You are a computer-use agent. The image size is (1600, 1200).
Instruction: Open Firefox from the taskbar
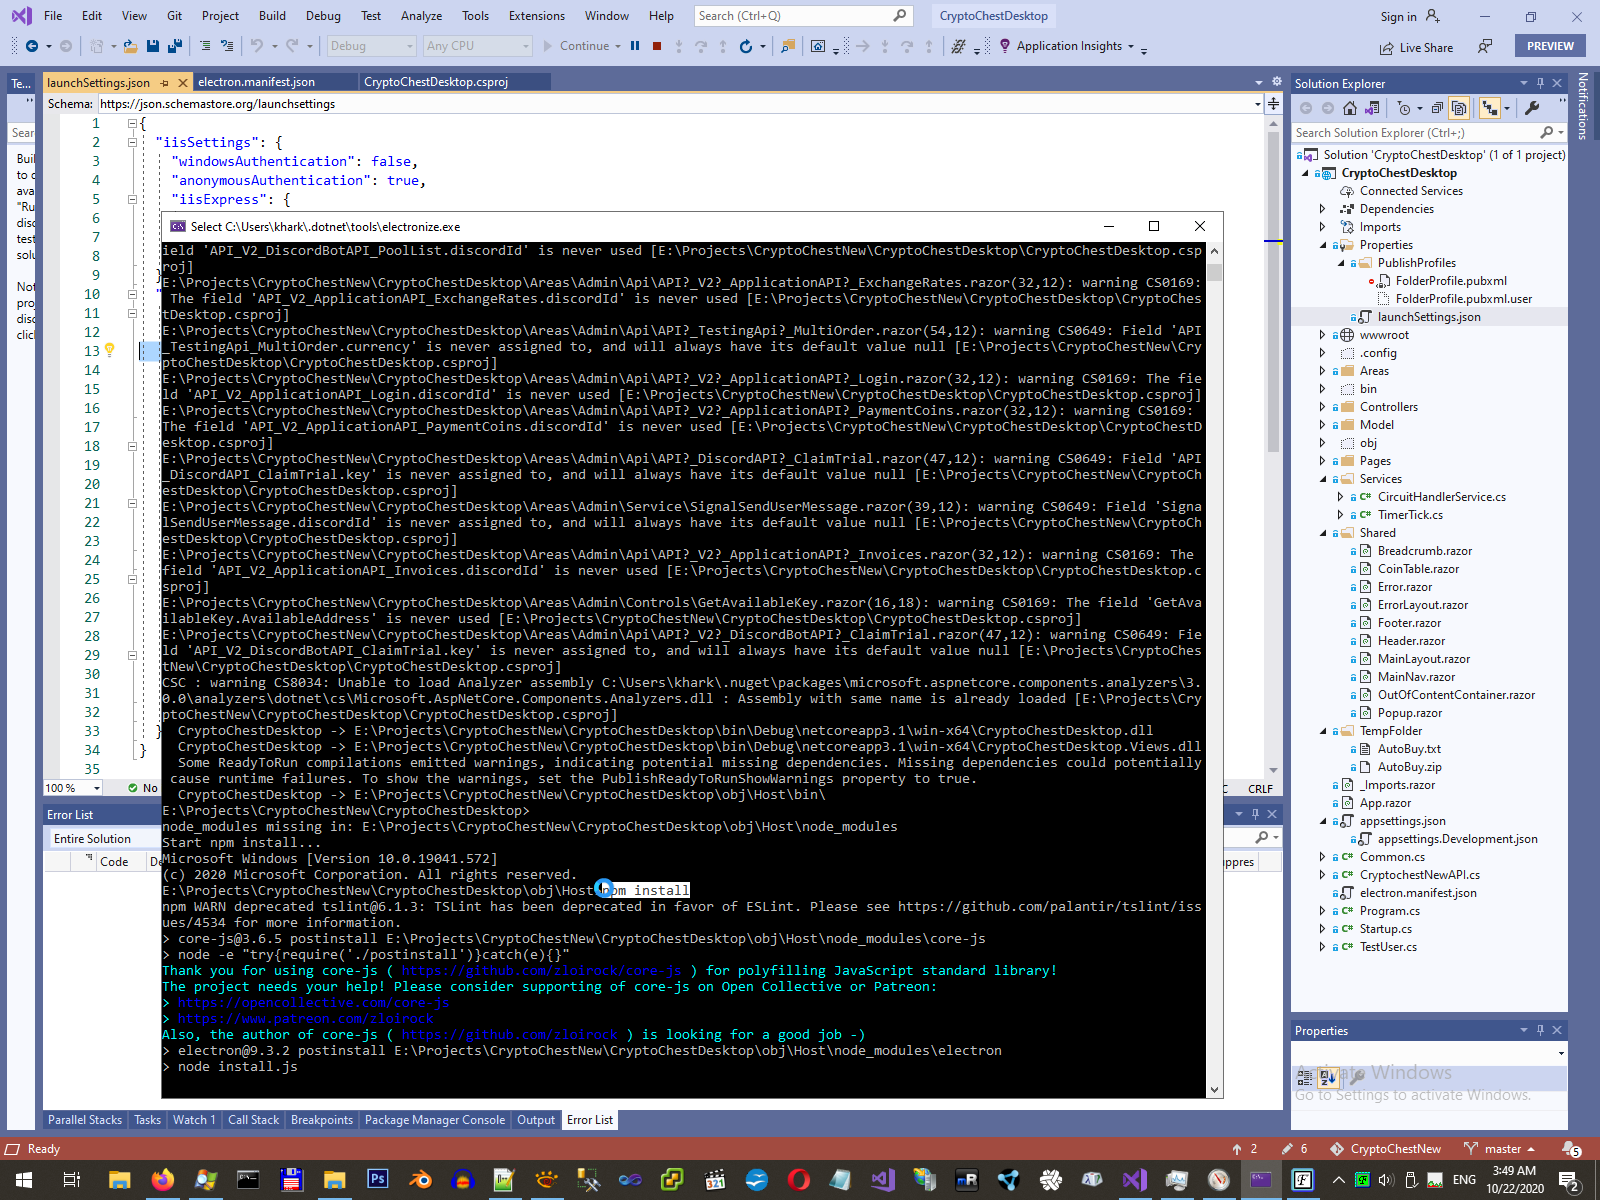point(162,1180)
